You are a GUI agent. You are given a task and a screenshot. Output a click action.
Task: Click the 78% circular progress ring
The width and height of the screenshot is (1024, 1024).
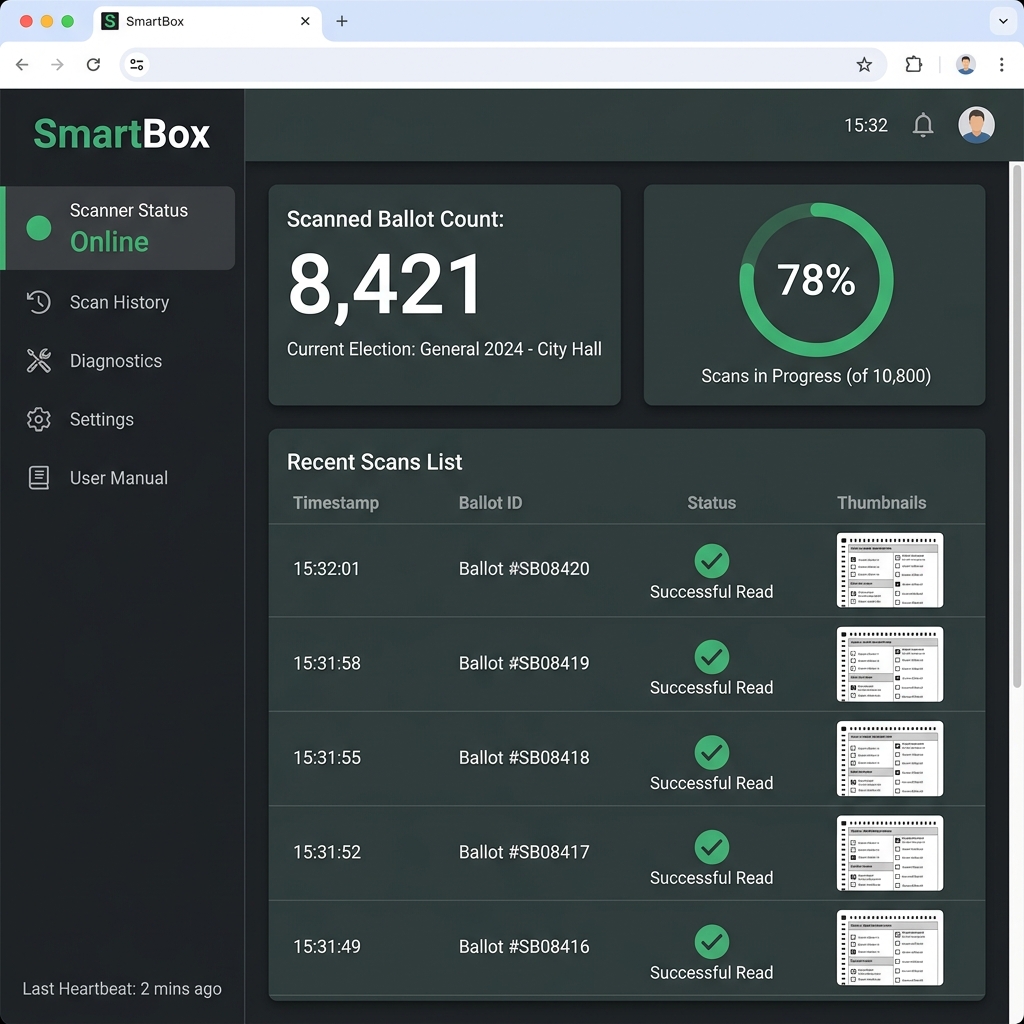click(816, 280)
